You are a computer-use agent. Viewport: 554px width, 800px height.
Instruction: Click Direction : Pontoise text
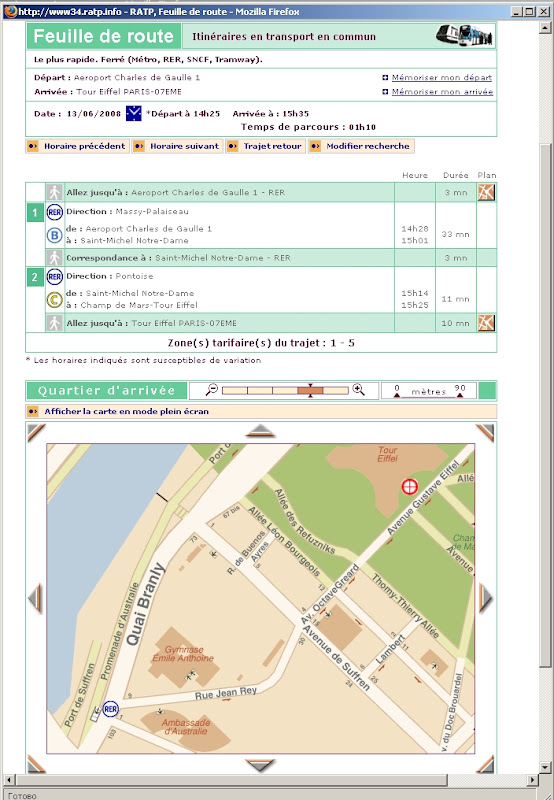109,276
